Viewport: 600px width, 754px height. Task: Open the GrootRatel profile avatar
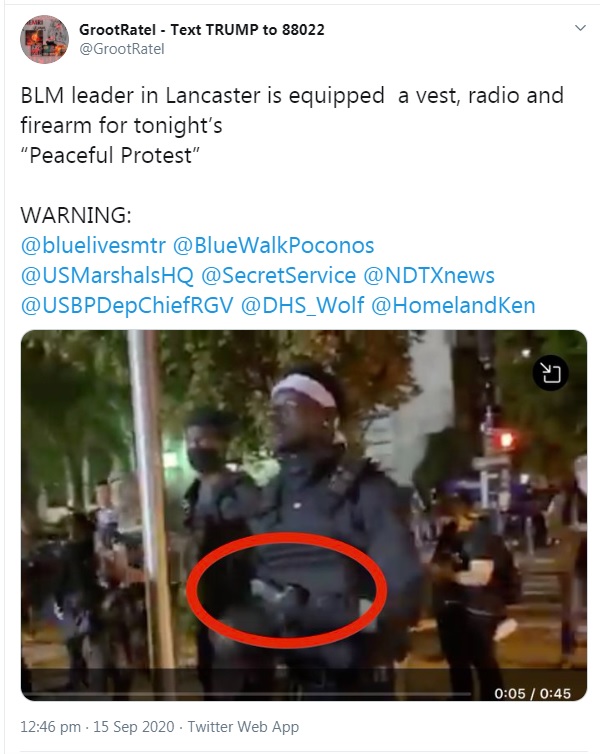[x=44, y=39]
